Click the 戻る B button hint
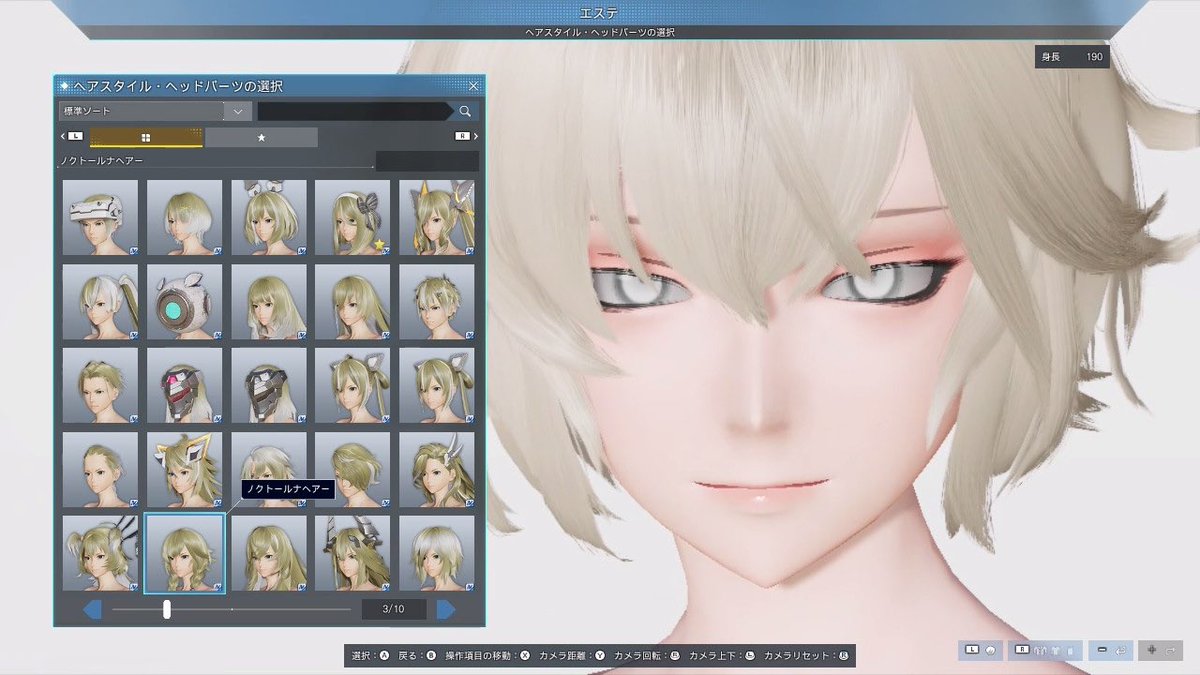The height and width of the screenshot is (675, 1200). [x=417, y=656]
